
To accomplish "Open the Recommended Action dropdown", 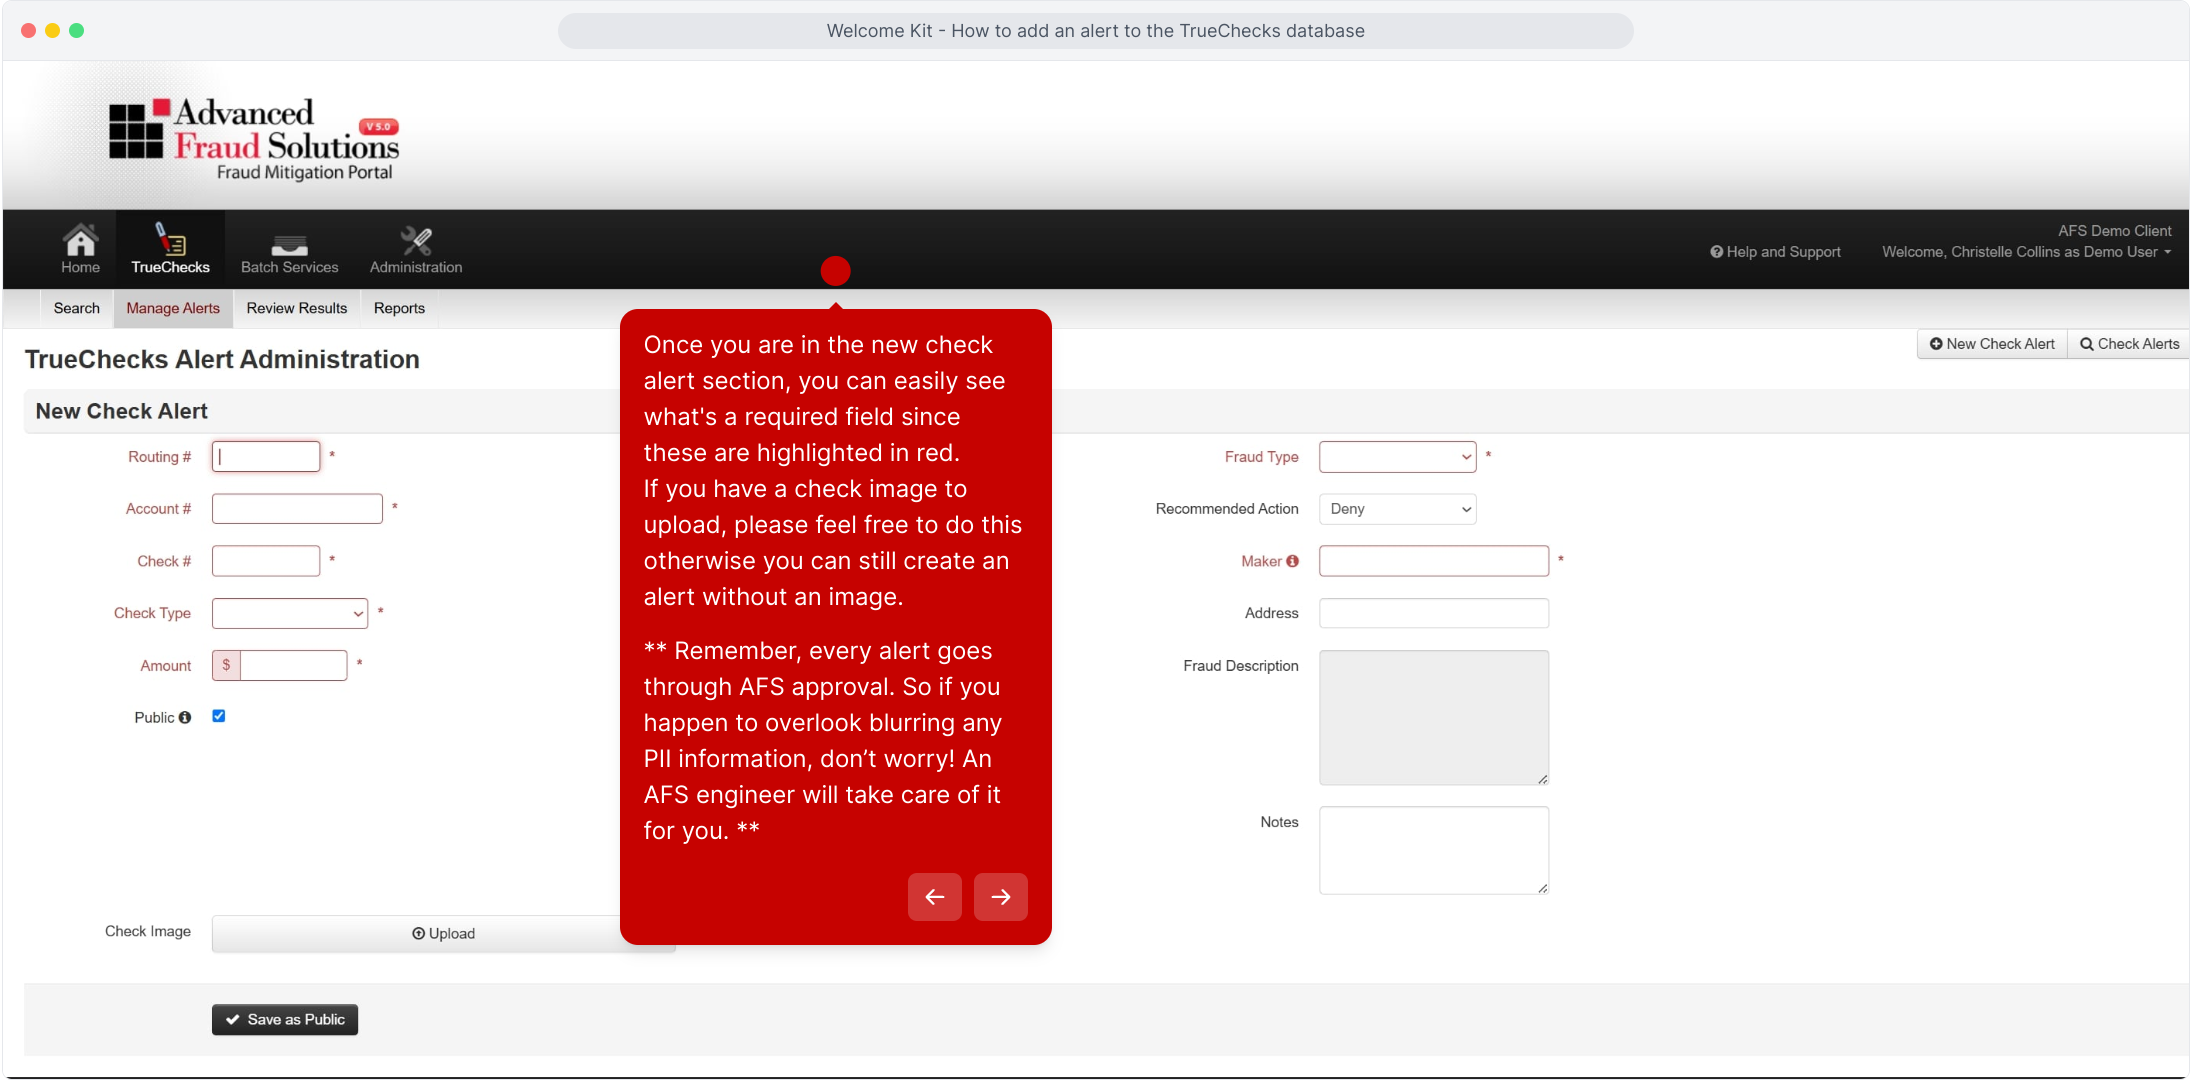I will (x=1398, y=509).
